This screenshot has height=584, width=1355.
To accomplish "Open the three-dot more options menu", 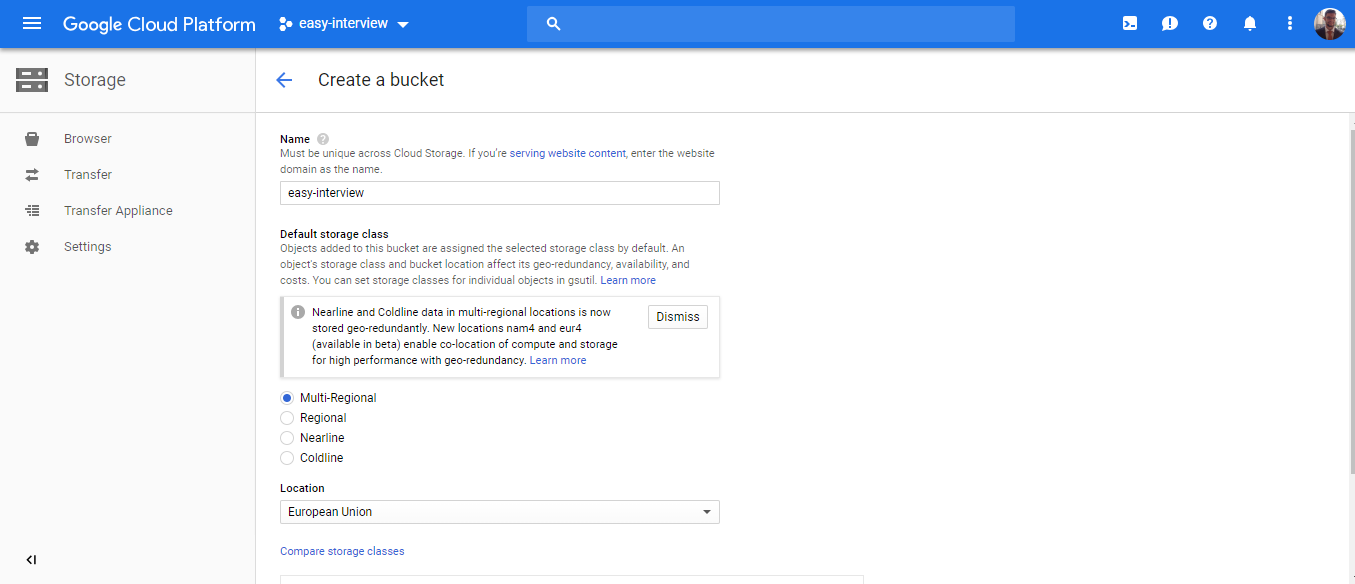I will [x=1290, y=23].
